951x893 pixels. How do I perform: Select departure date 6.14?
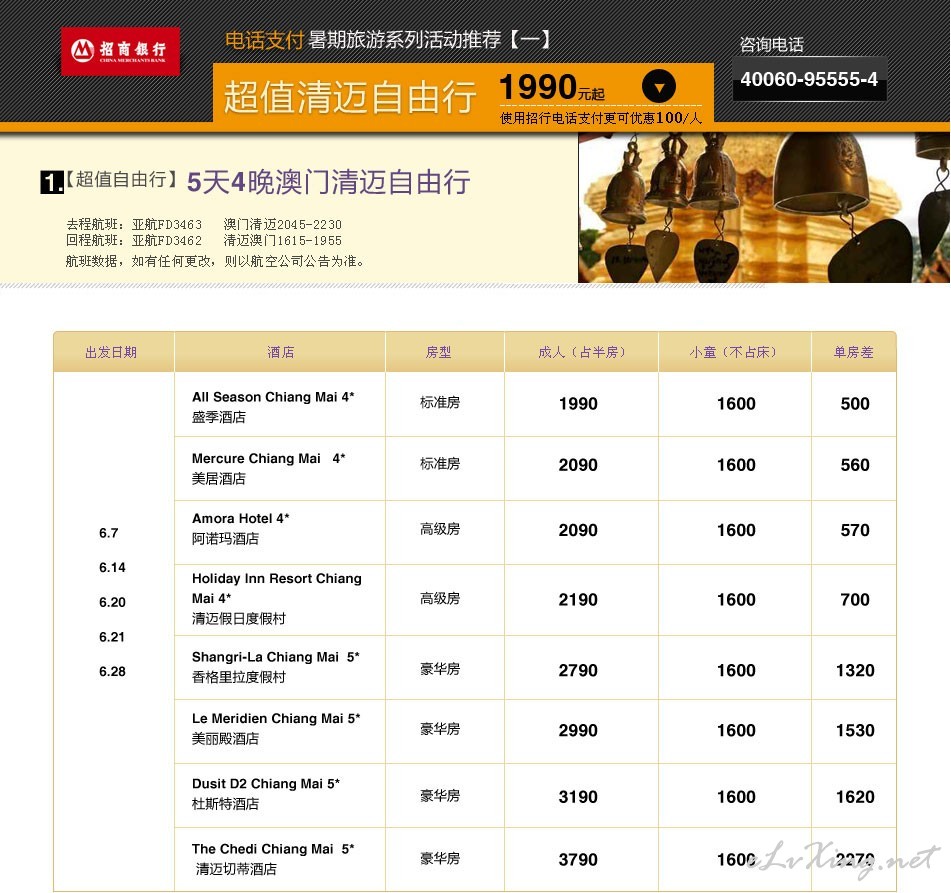pyautogui.click(x=112, y=568)
